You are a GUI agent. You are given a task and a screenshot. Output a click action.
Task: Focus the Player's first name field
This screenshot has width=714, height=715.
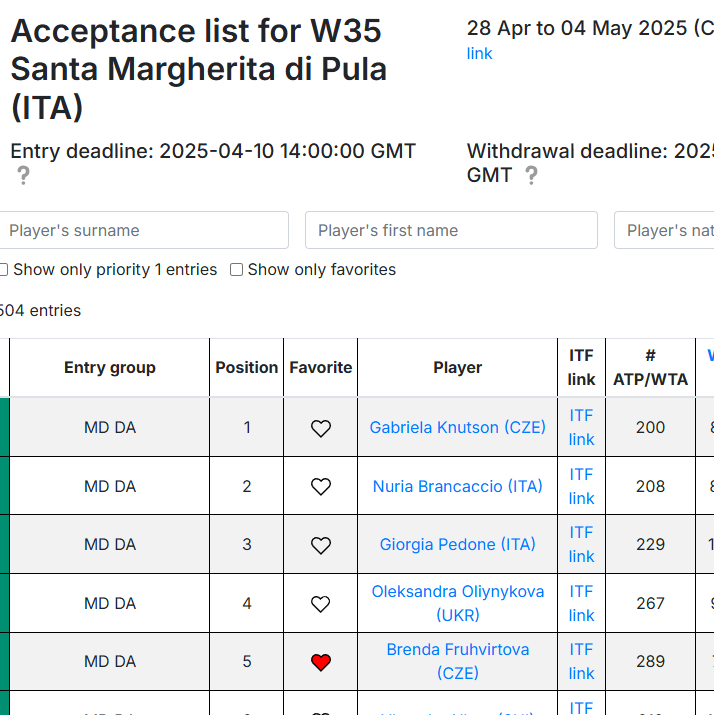point(451,230)
